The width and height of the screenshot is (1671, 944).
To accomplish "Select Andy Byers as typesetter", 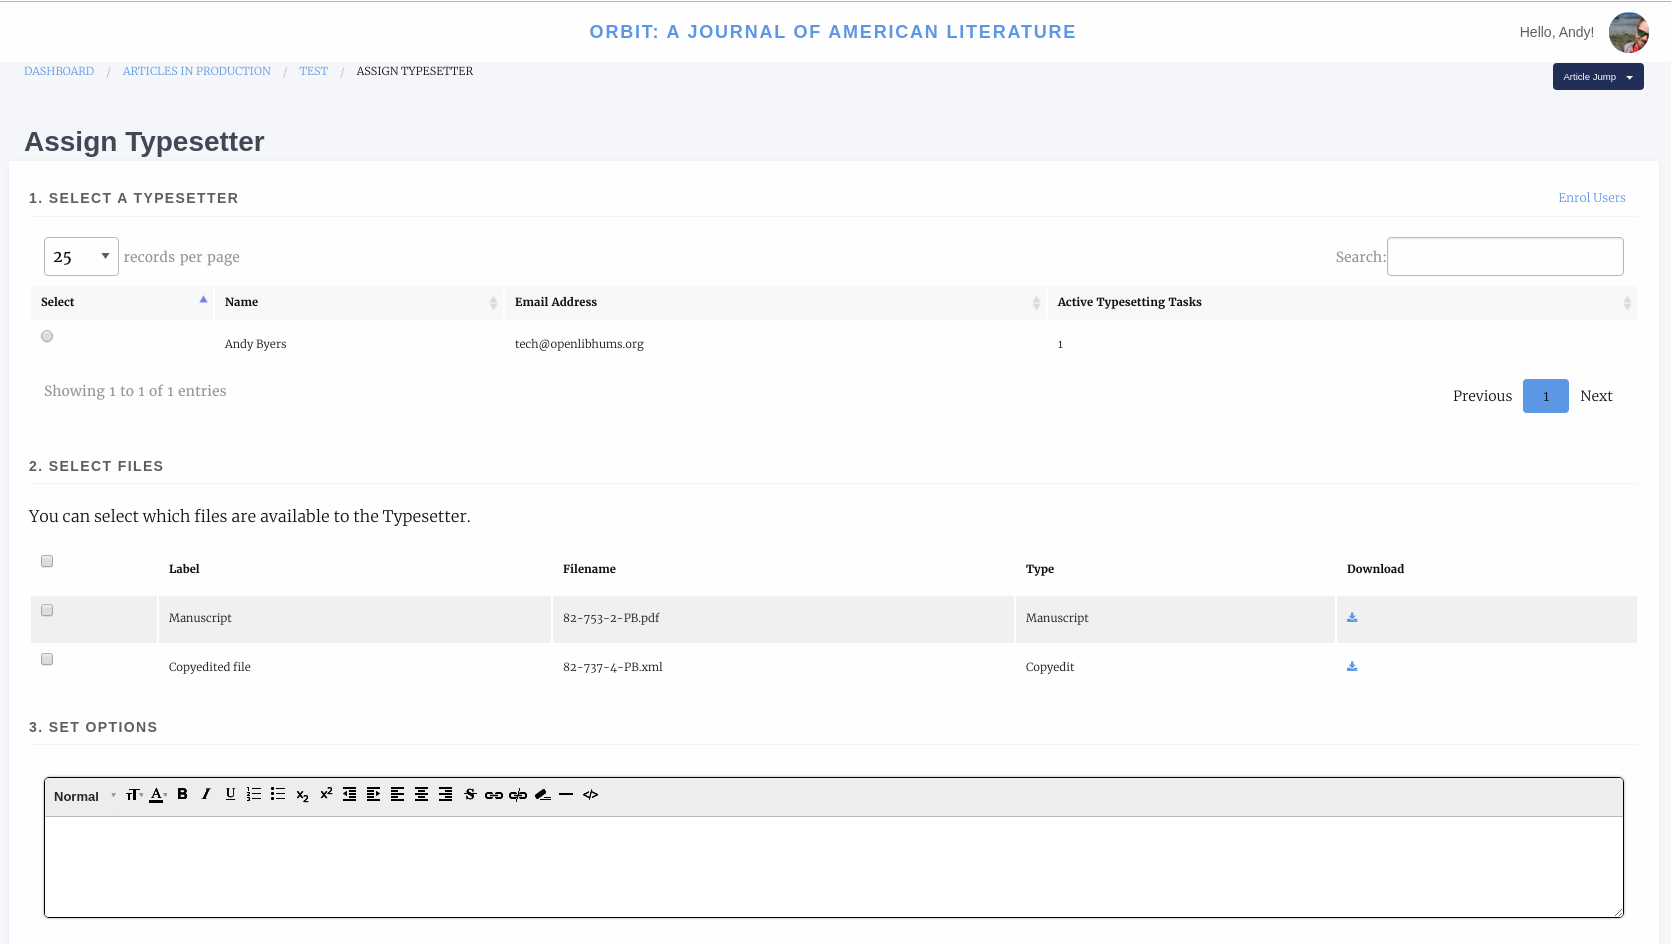I will [x=47, y=337].
